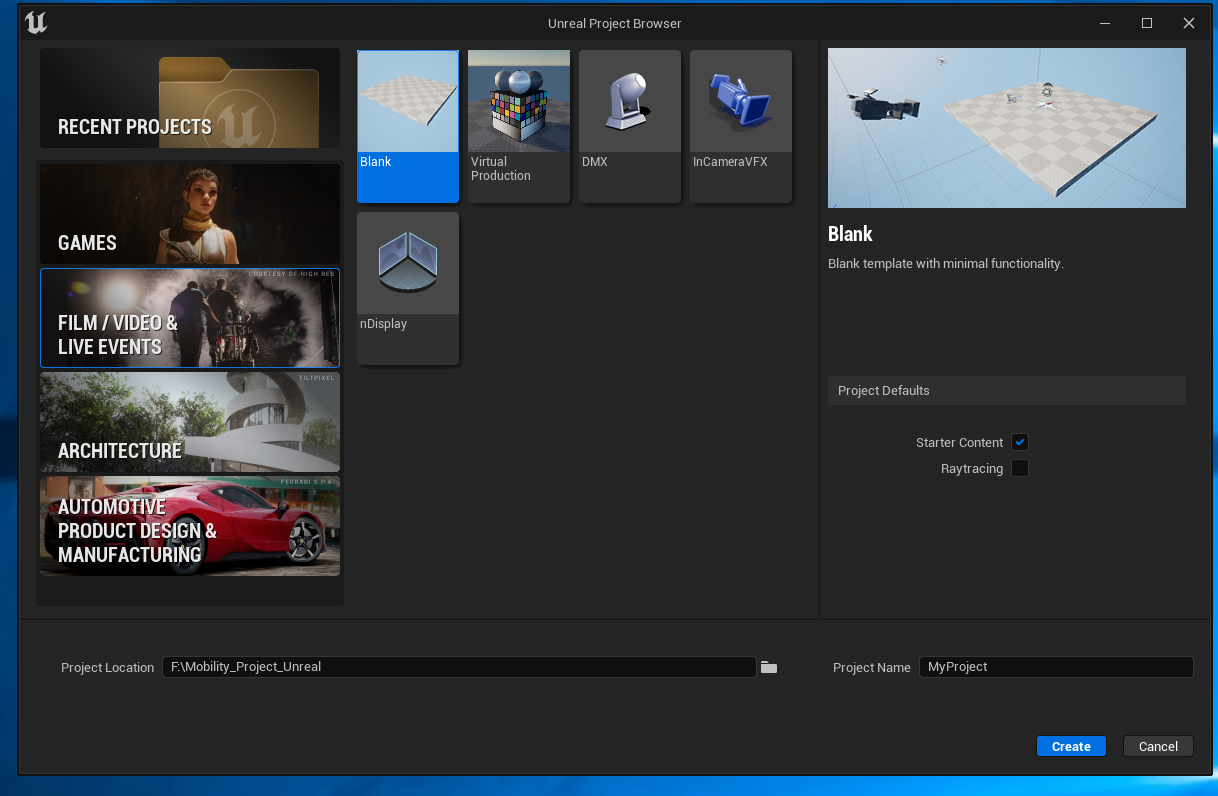Select the Blank template thumbnail
The width and height of the screenshot is (1218, 796).
click(408, 126)
